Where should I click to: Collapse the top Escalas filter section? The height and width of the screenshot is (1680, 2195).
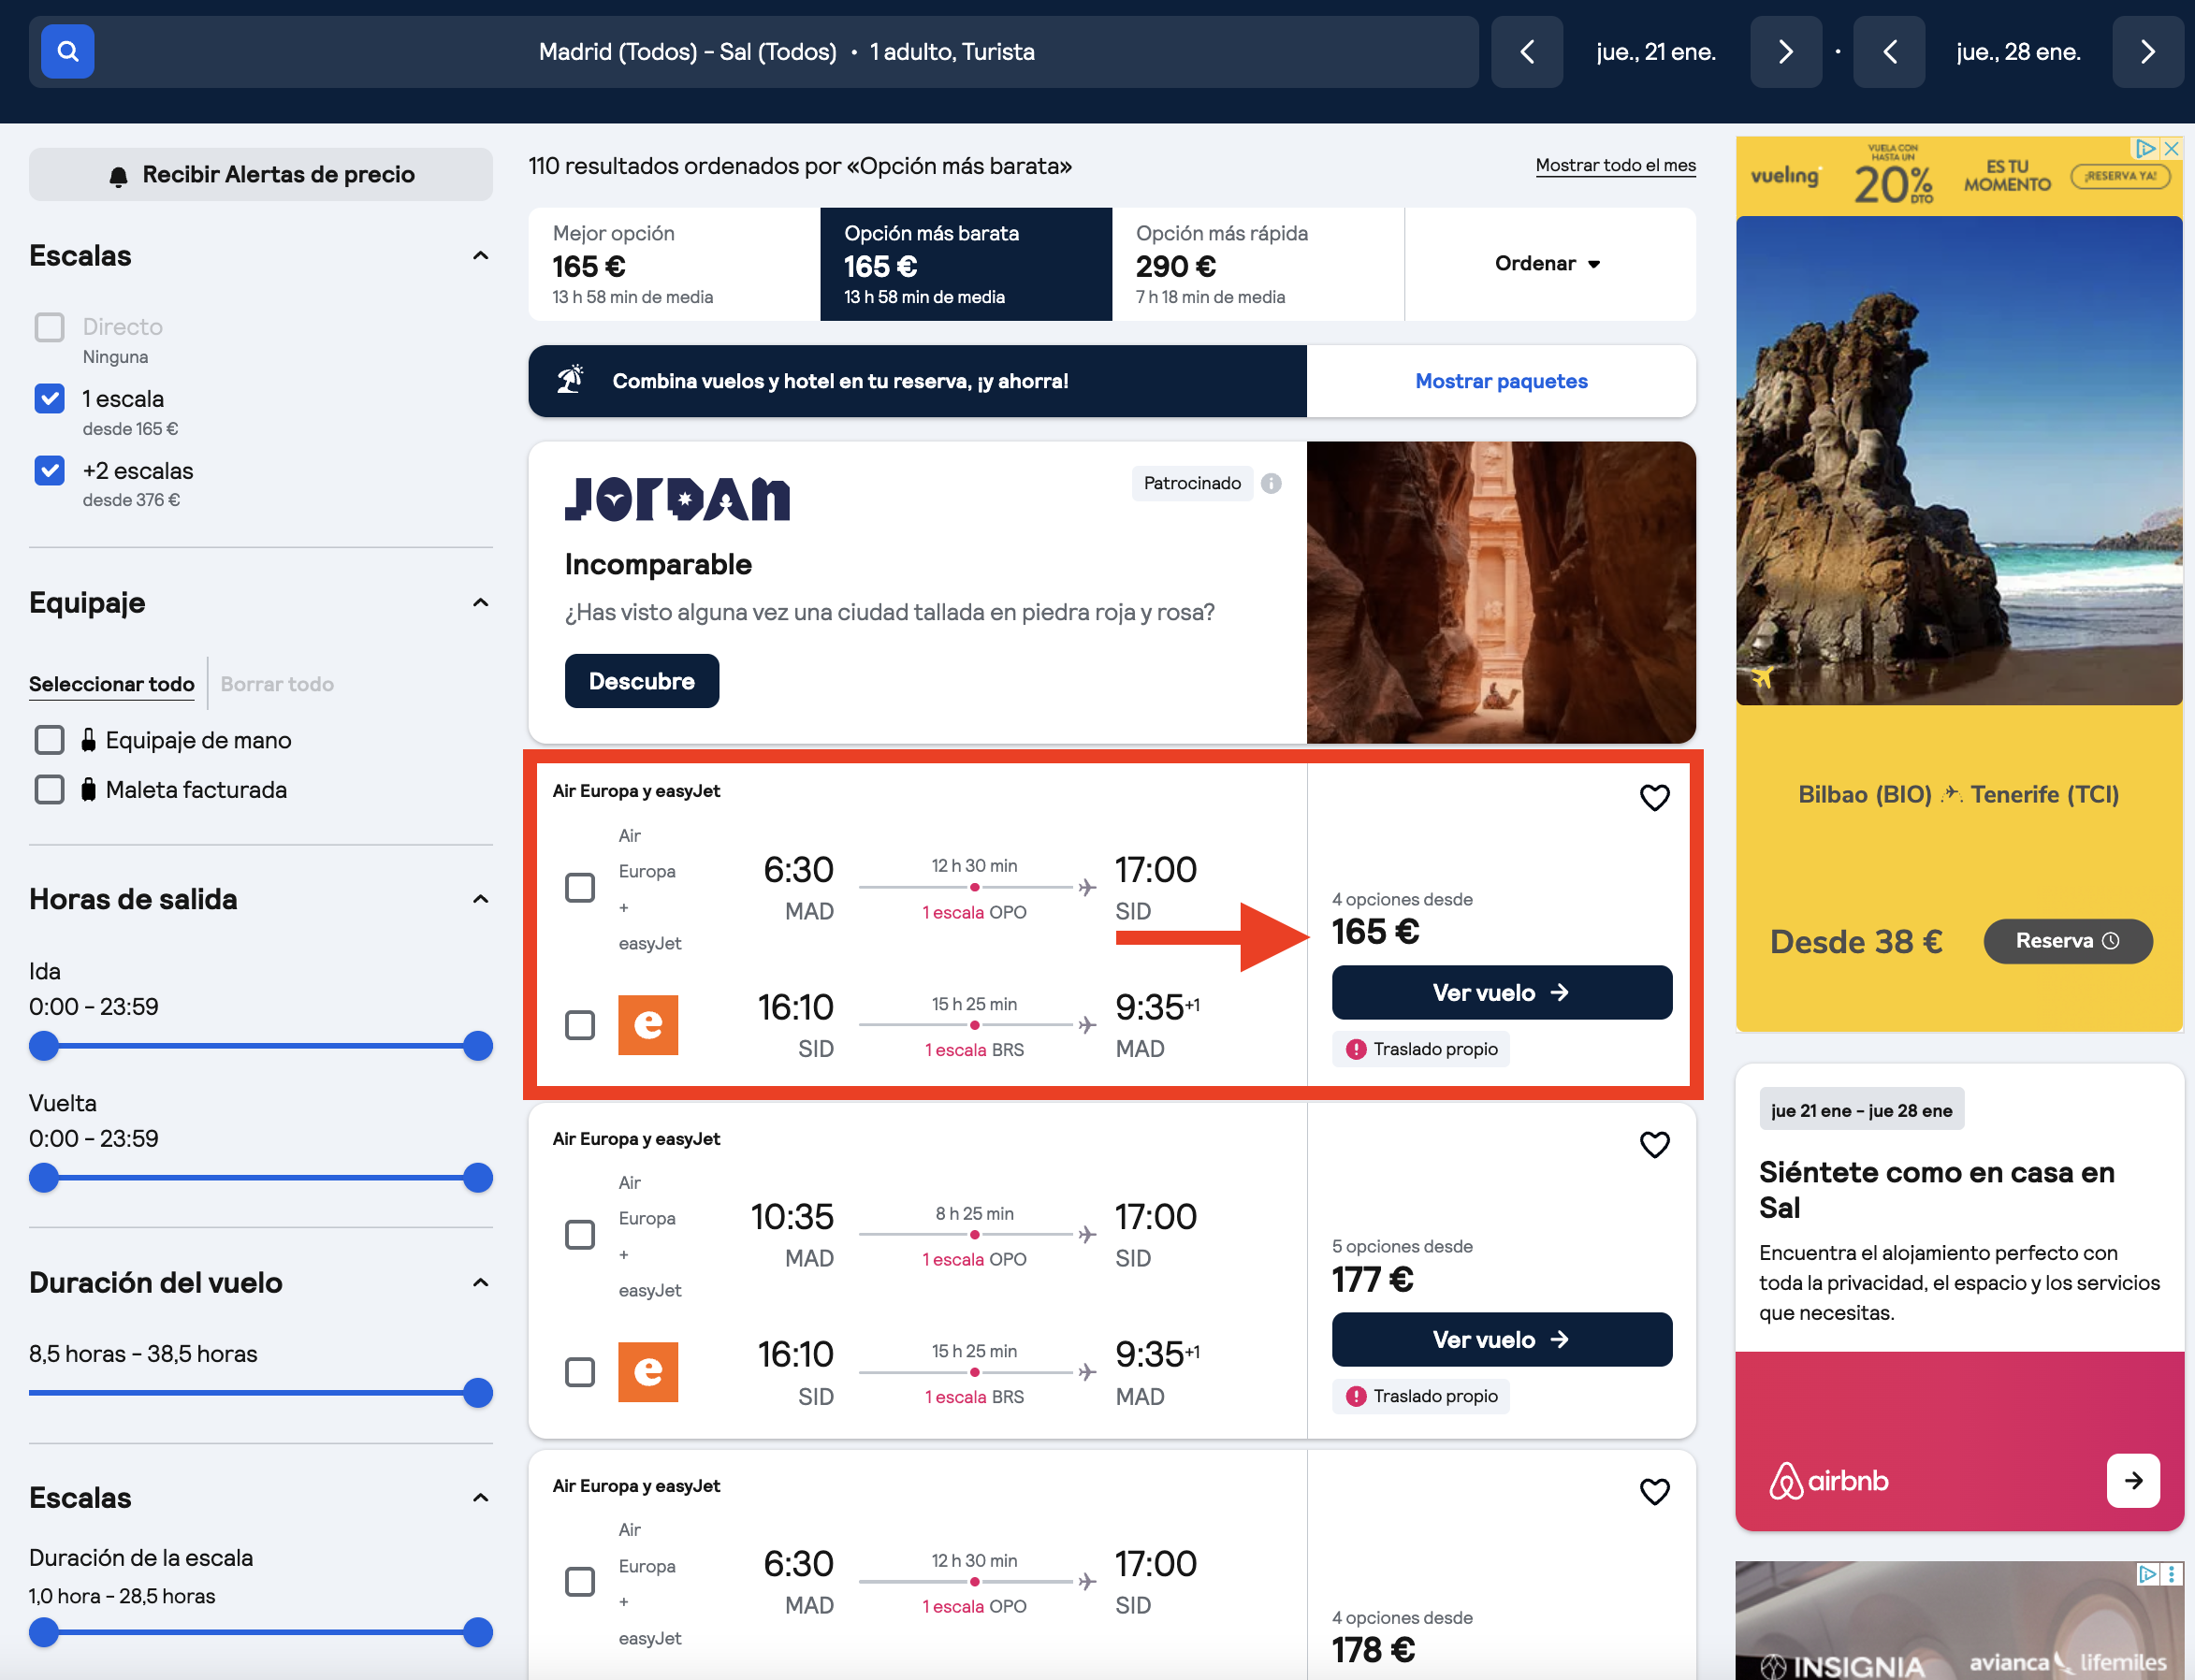[481, 256]
